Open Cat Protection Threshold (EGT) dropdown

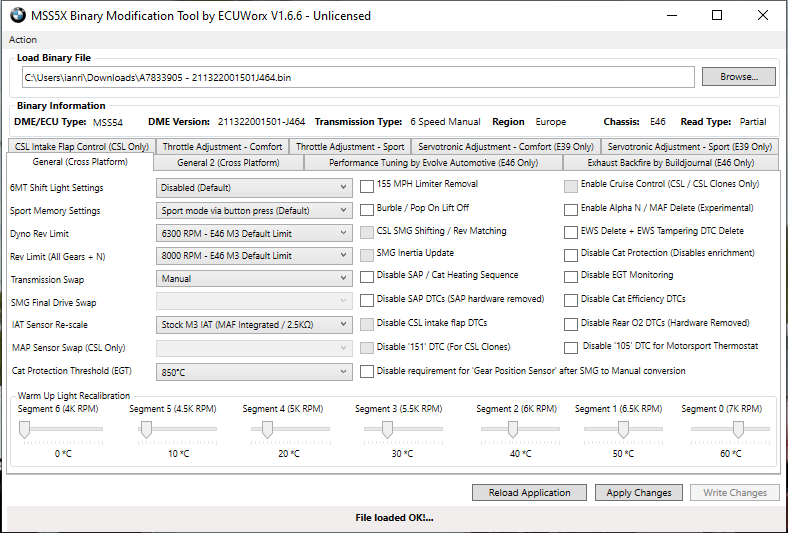(x=254, y=371)
